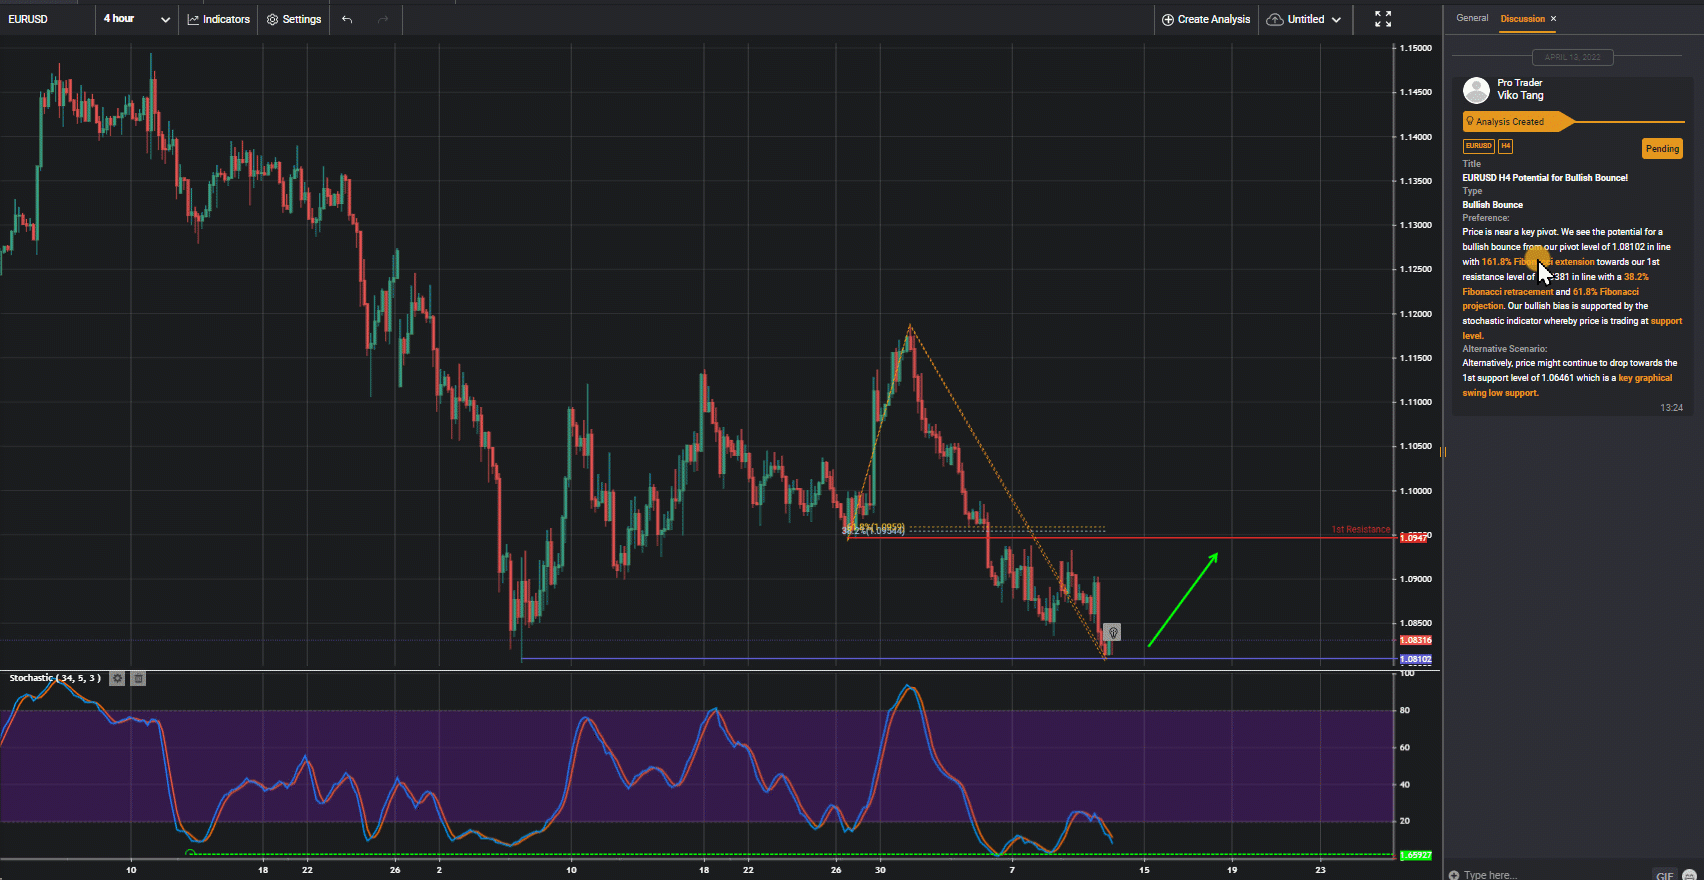Redo the chart action

383,19
